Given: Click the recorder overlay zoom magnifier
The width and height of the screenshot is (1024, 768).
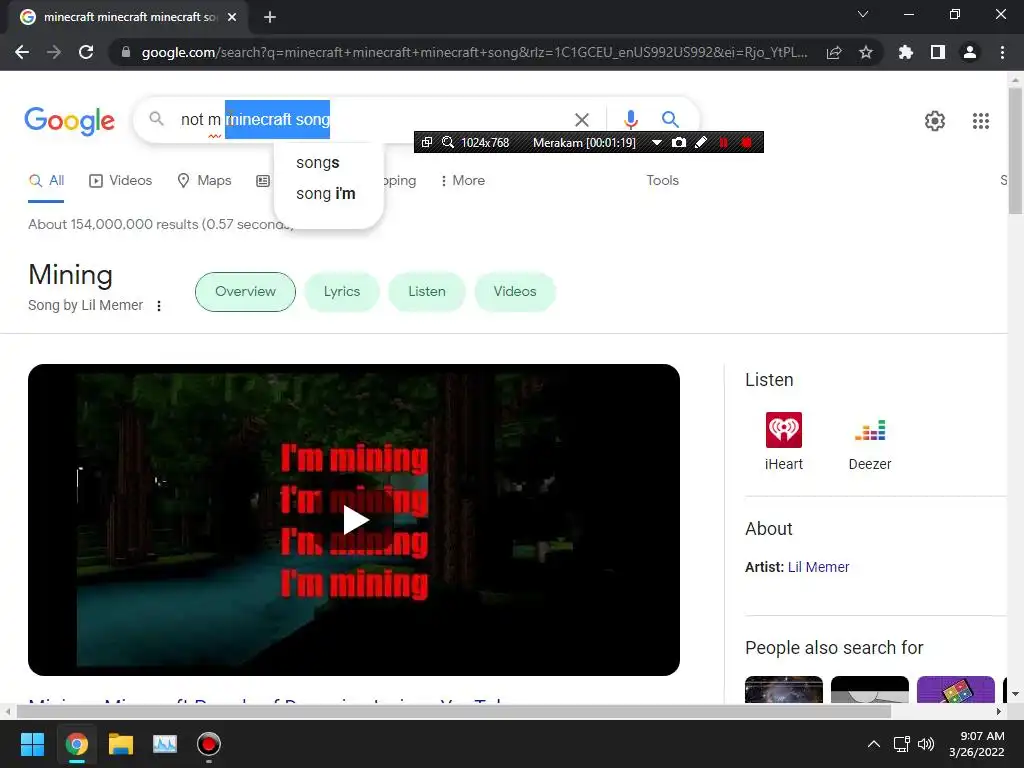Looking at the screenshot, I should click(448, 142).
